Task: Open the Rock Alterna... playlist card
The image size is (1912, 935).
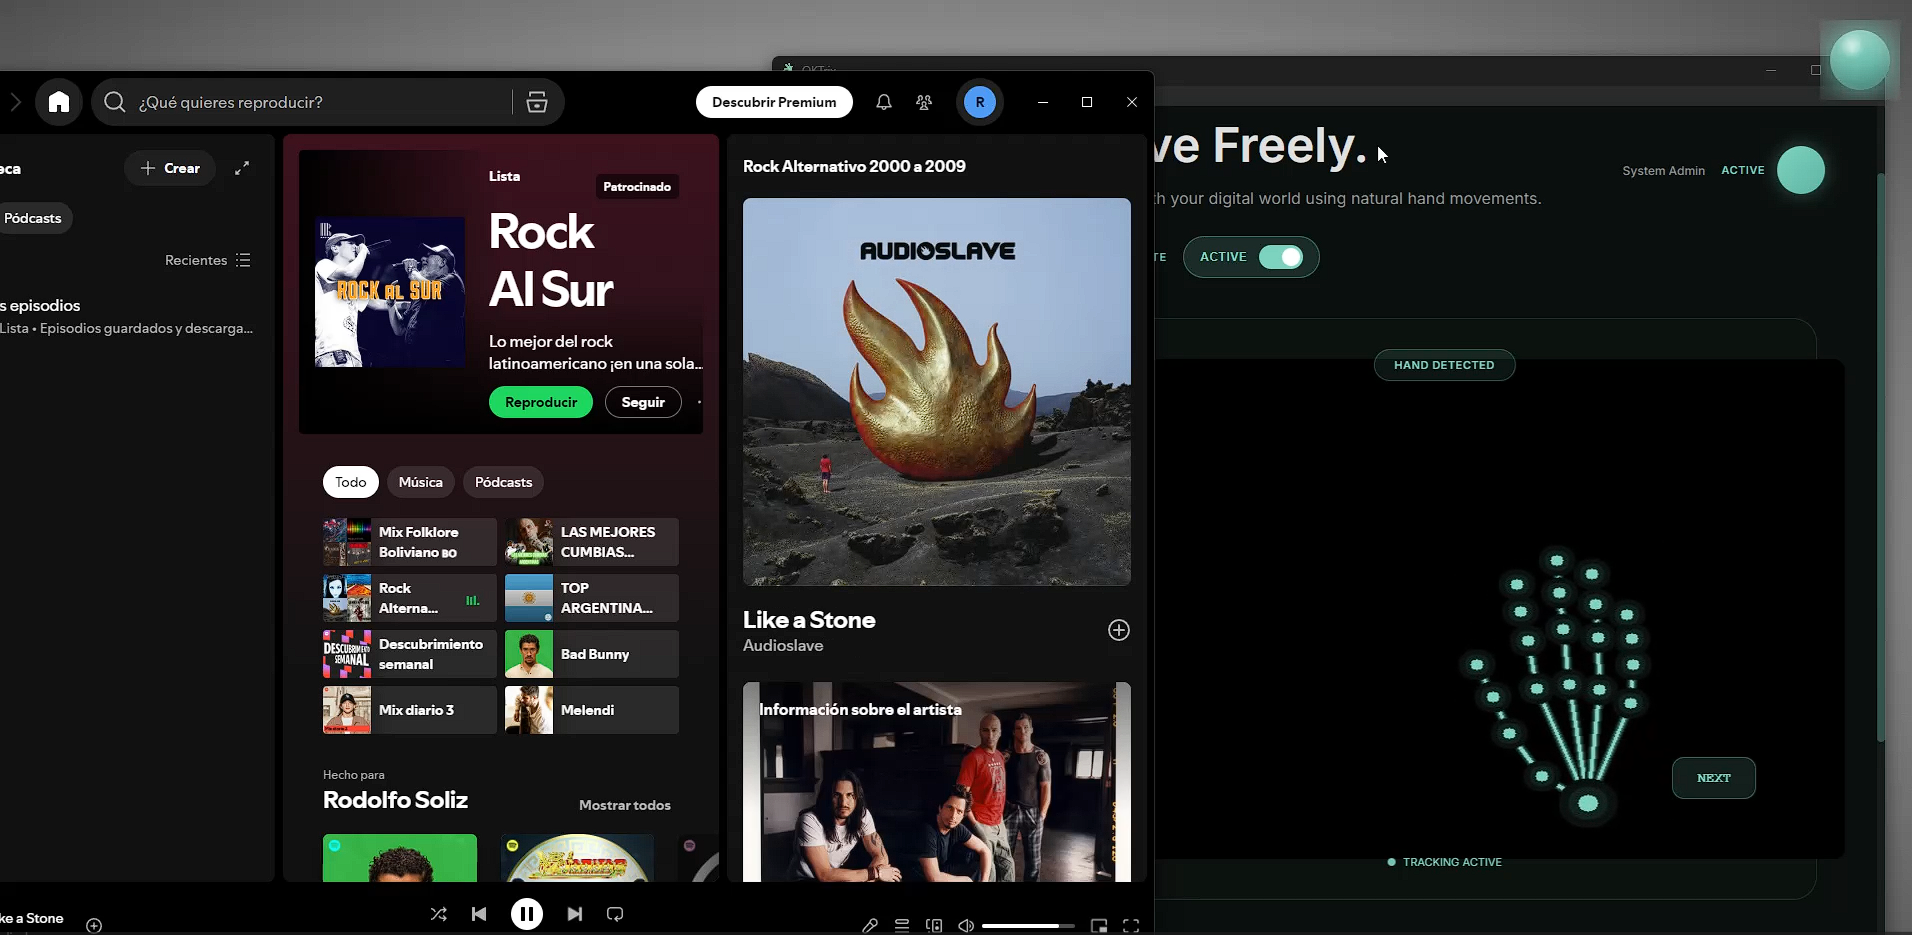Action: pos(410,598)
